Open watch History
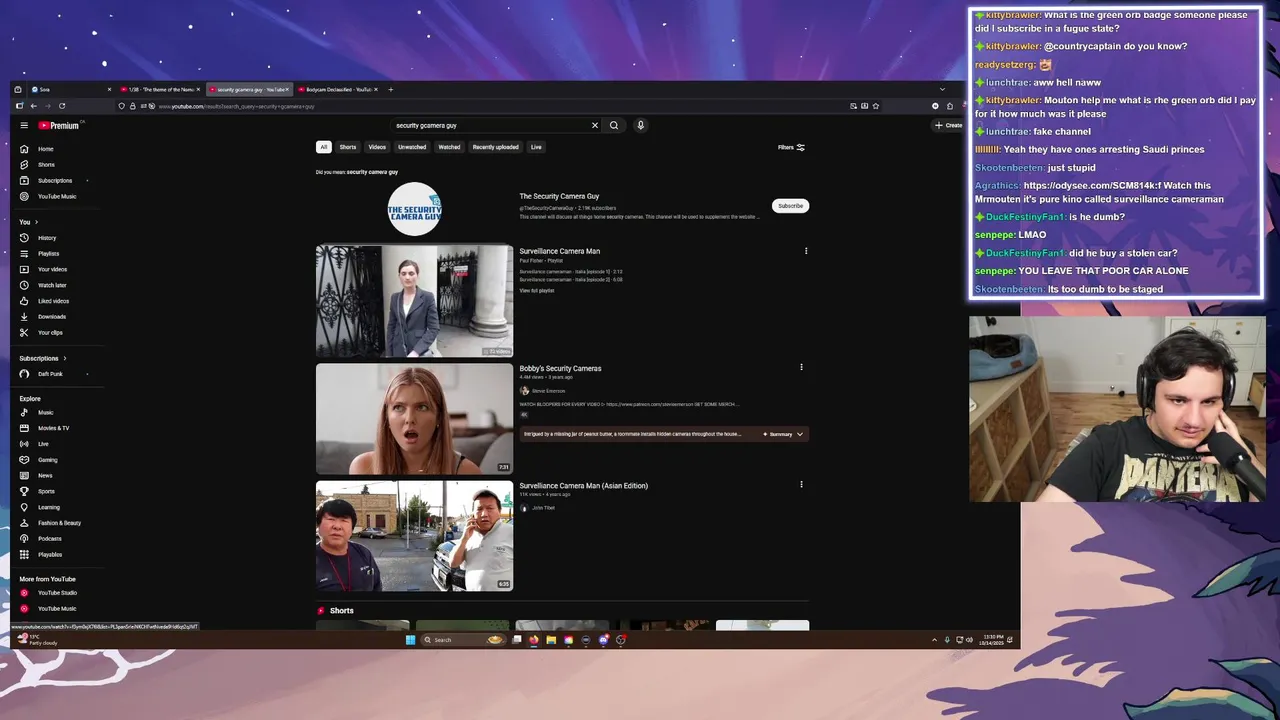The height and width of the screenshot is (720, 1280). coord(46,238)
